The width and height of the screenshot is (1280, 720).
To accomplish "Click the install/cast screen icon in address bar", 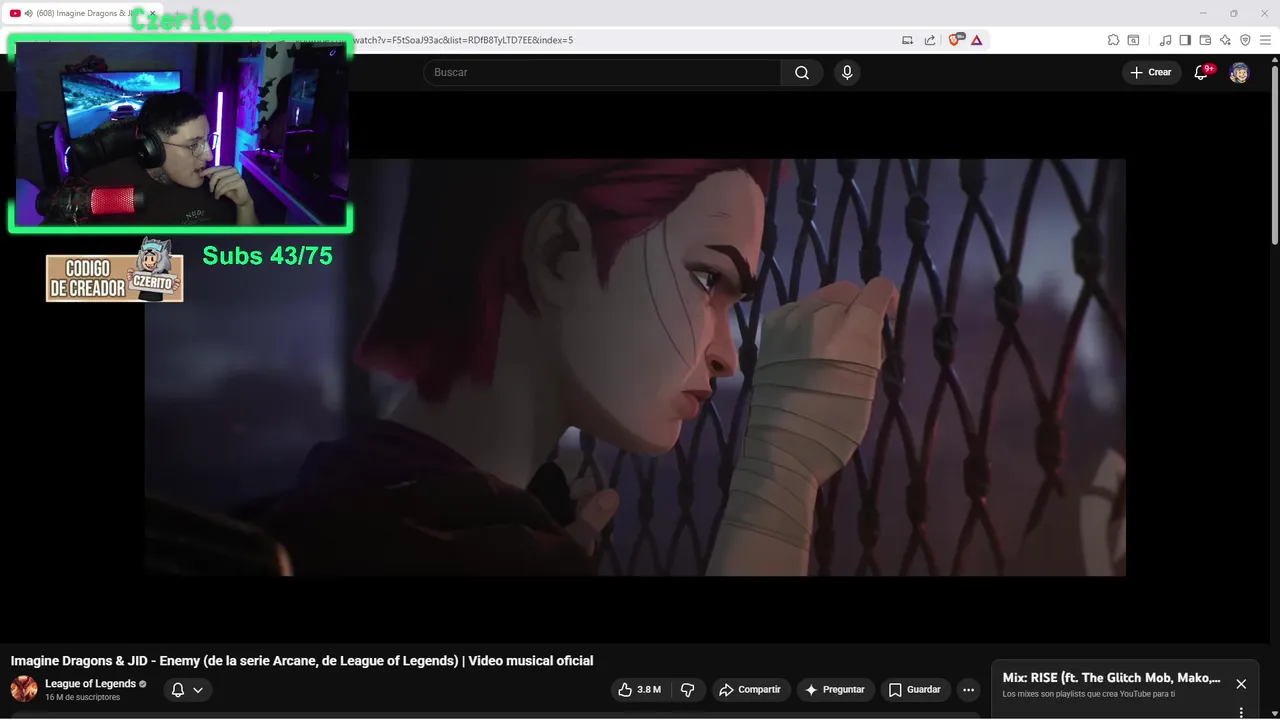I will click(907, 40).
